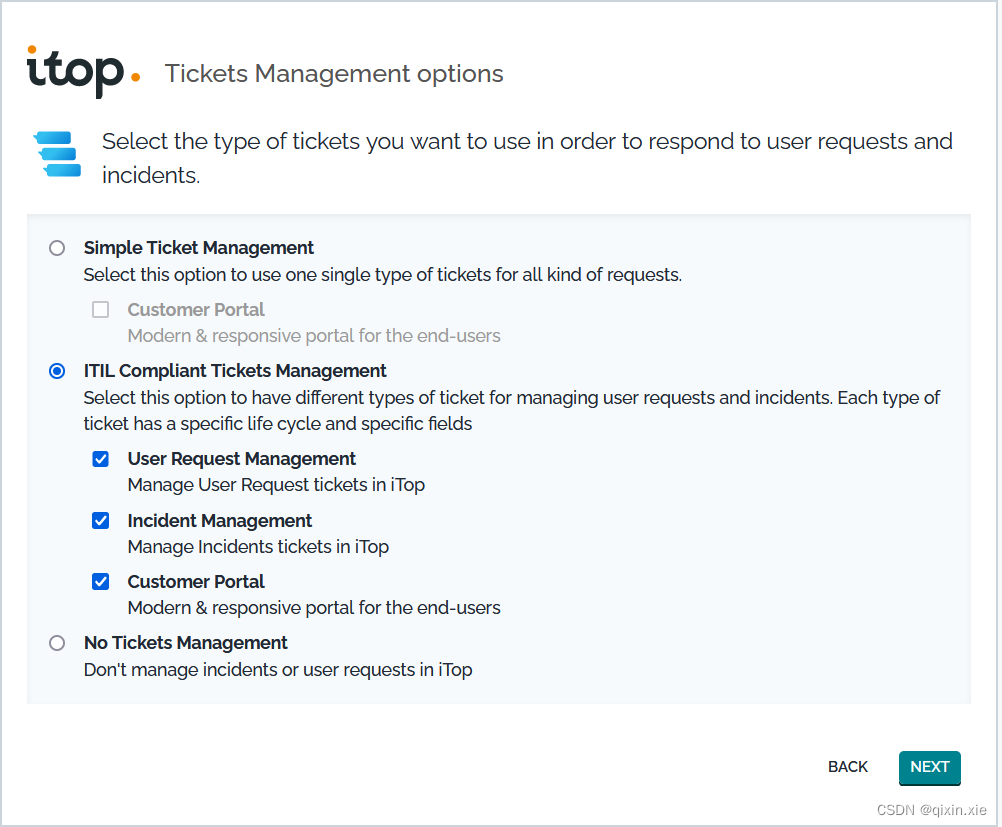This screenshot has height=827, width=1002.
Task: Return to previous step via BACK
Action: [847, 767]
